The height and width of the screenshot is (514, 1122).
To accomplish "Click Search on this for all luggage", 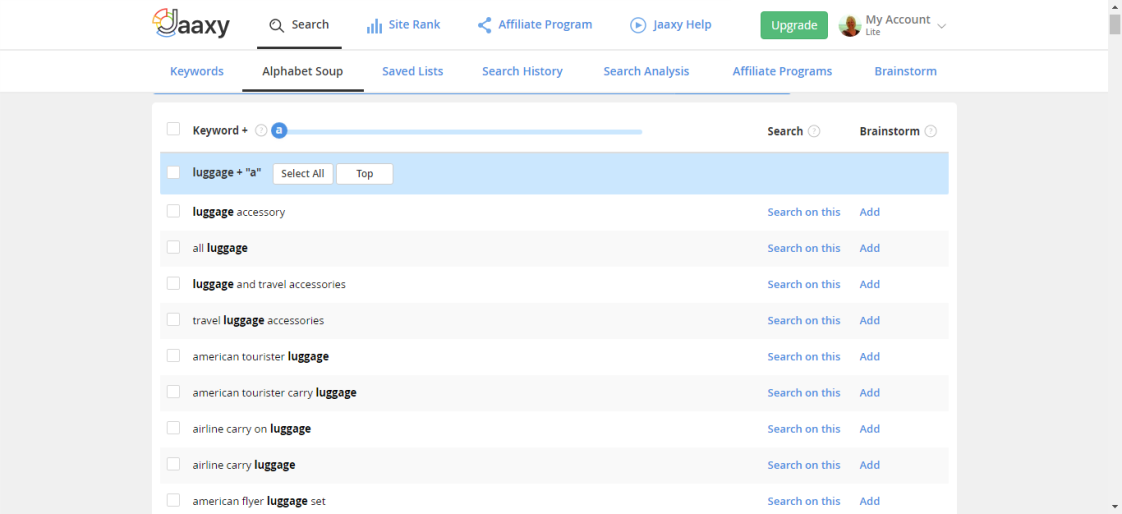I will coord(804,248).
